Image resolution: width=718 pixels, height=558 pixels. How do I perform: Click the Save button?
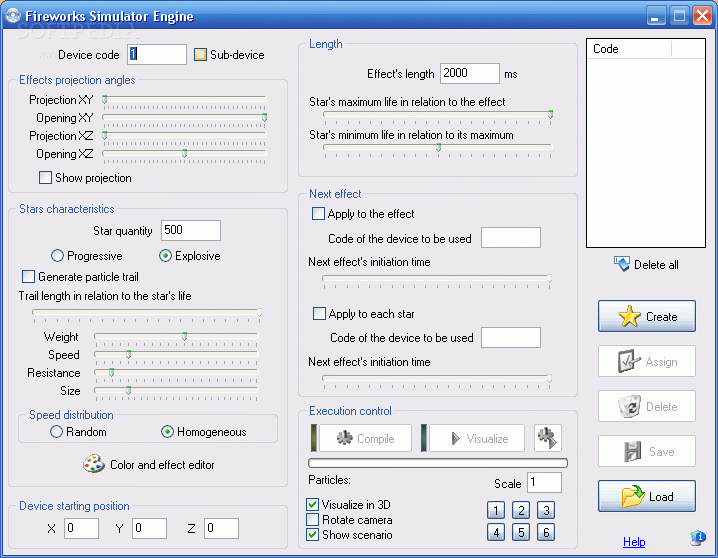click(x=647, y=451)
